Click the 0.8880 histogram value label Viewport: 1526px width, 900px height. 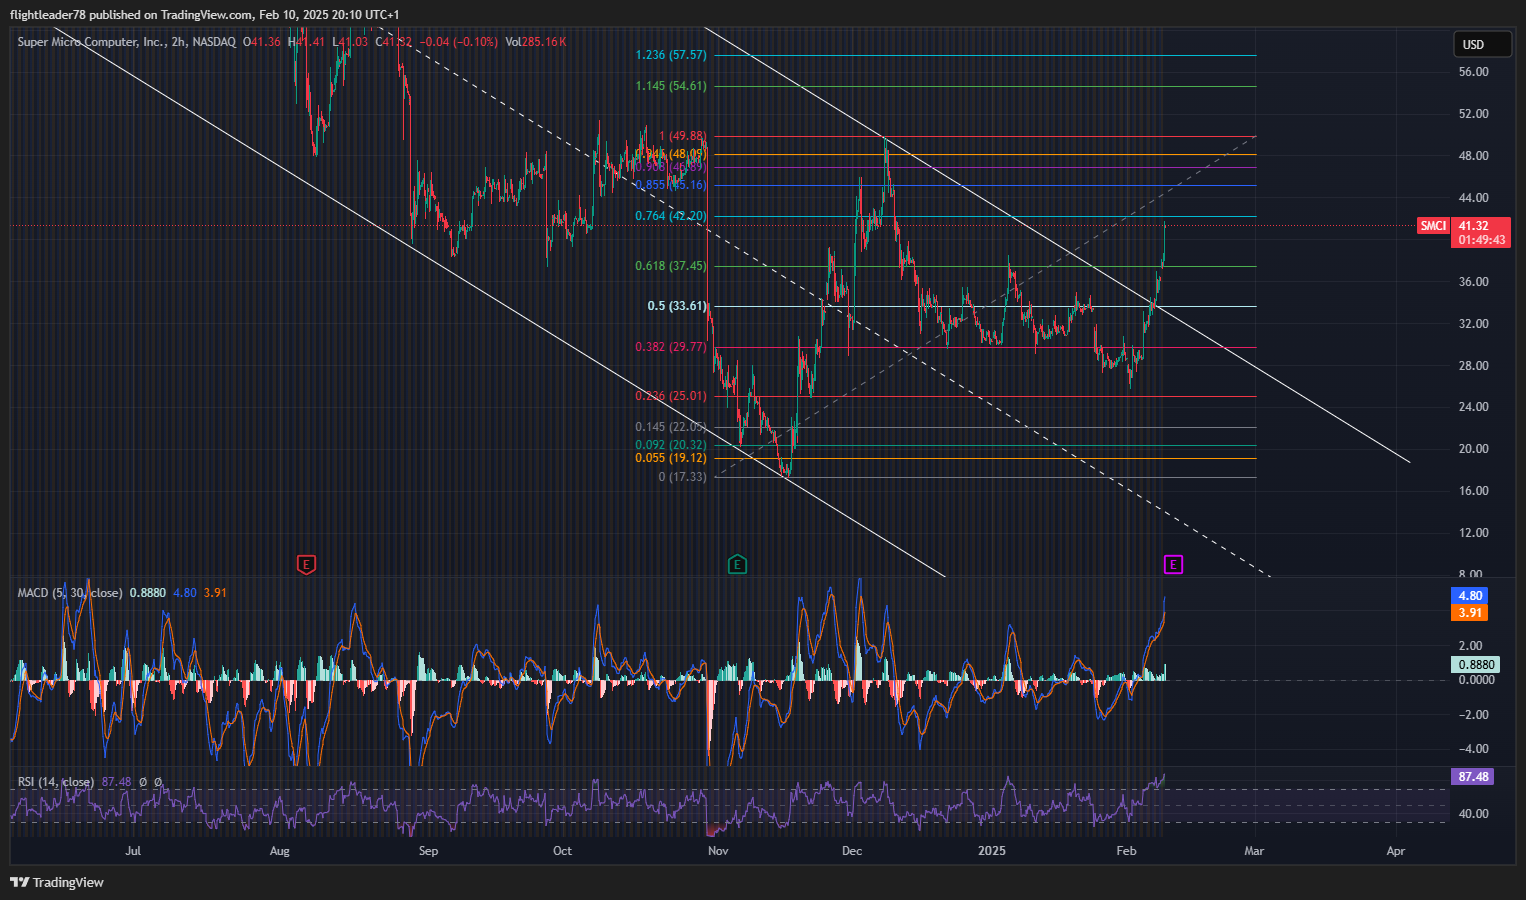tap(1476, 665)
